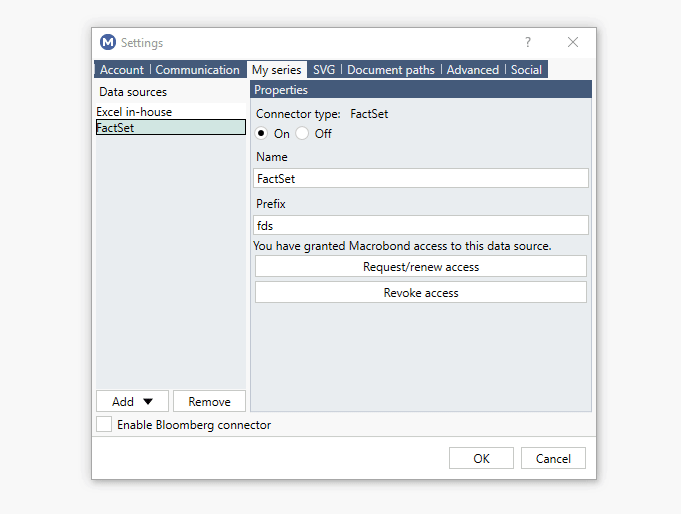Click 'Connector type:' label text

[x=298, y=114]
